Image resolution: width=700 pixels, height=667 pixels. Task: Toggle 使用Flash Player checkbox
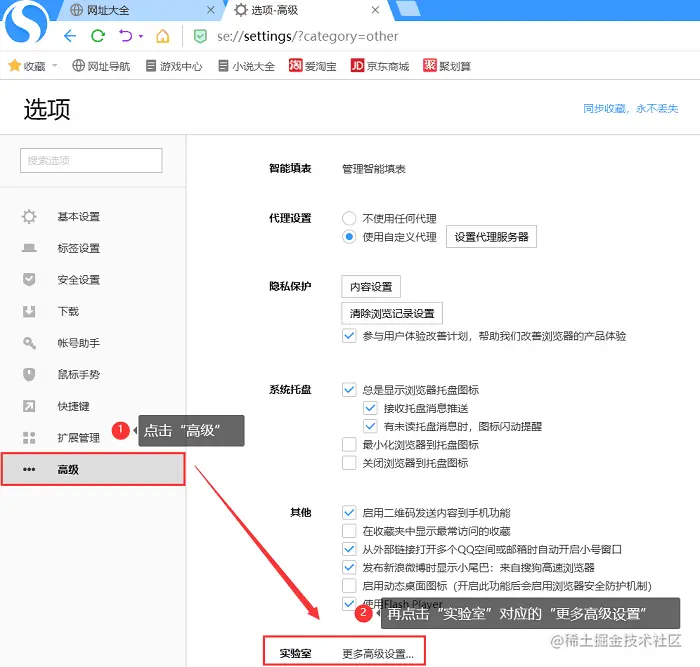[349, 604]
